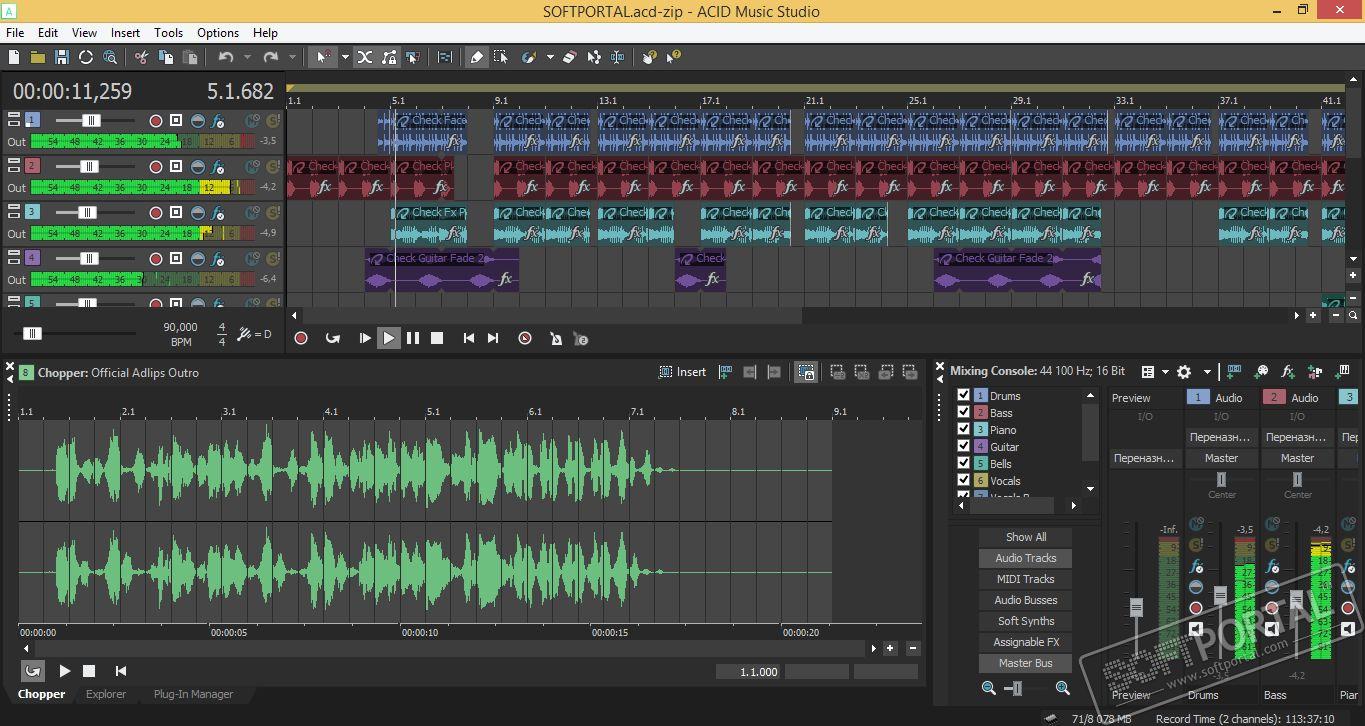Click track 1 volume slider handle
The image size is (1365, 726).
(91, 120)
